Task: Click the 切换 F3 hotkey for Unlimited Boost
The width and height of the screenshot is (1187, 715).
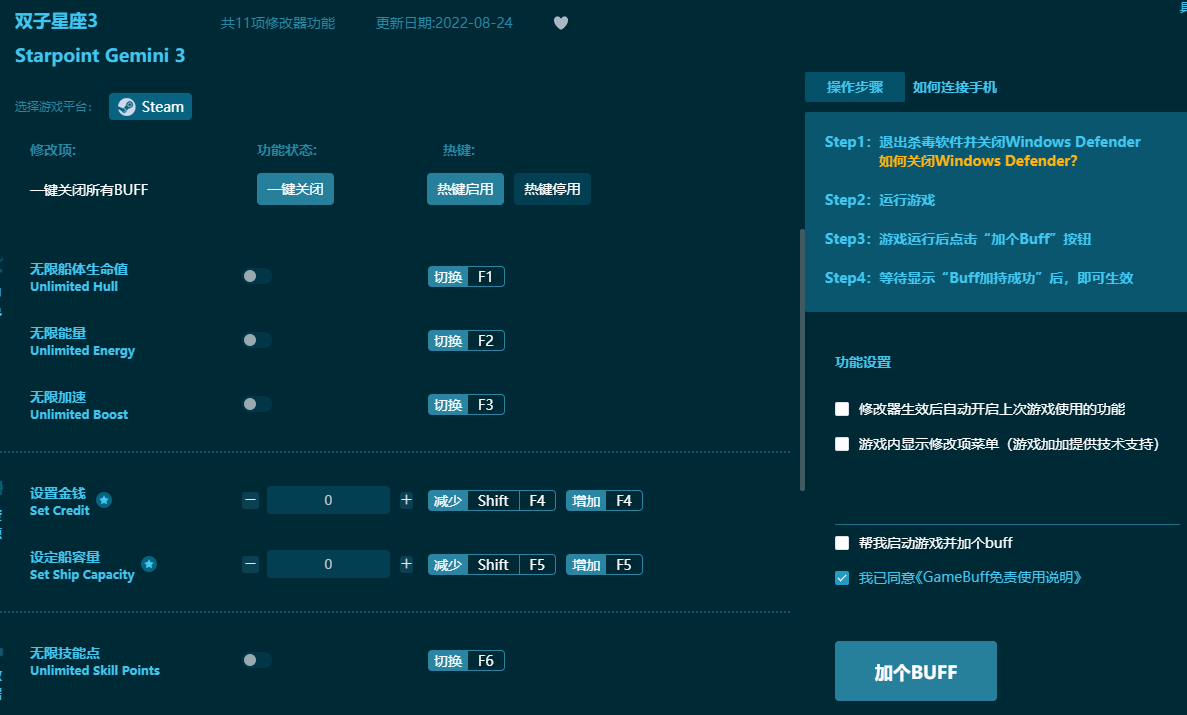Action: tap(466, 405)
